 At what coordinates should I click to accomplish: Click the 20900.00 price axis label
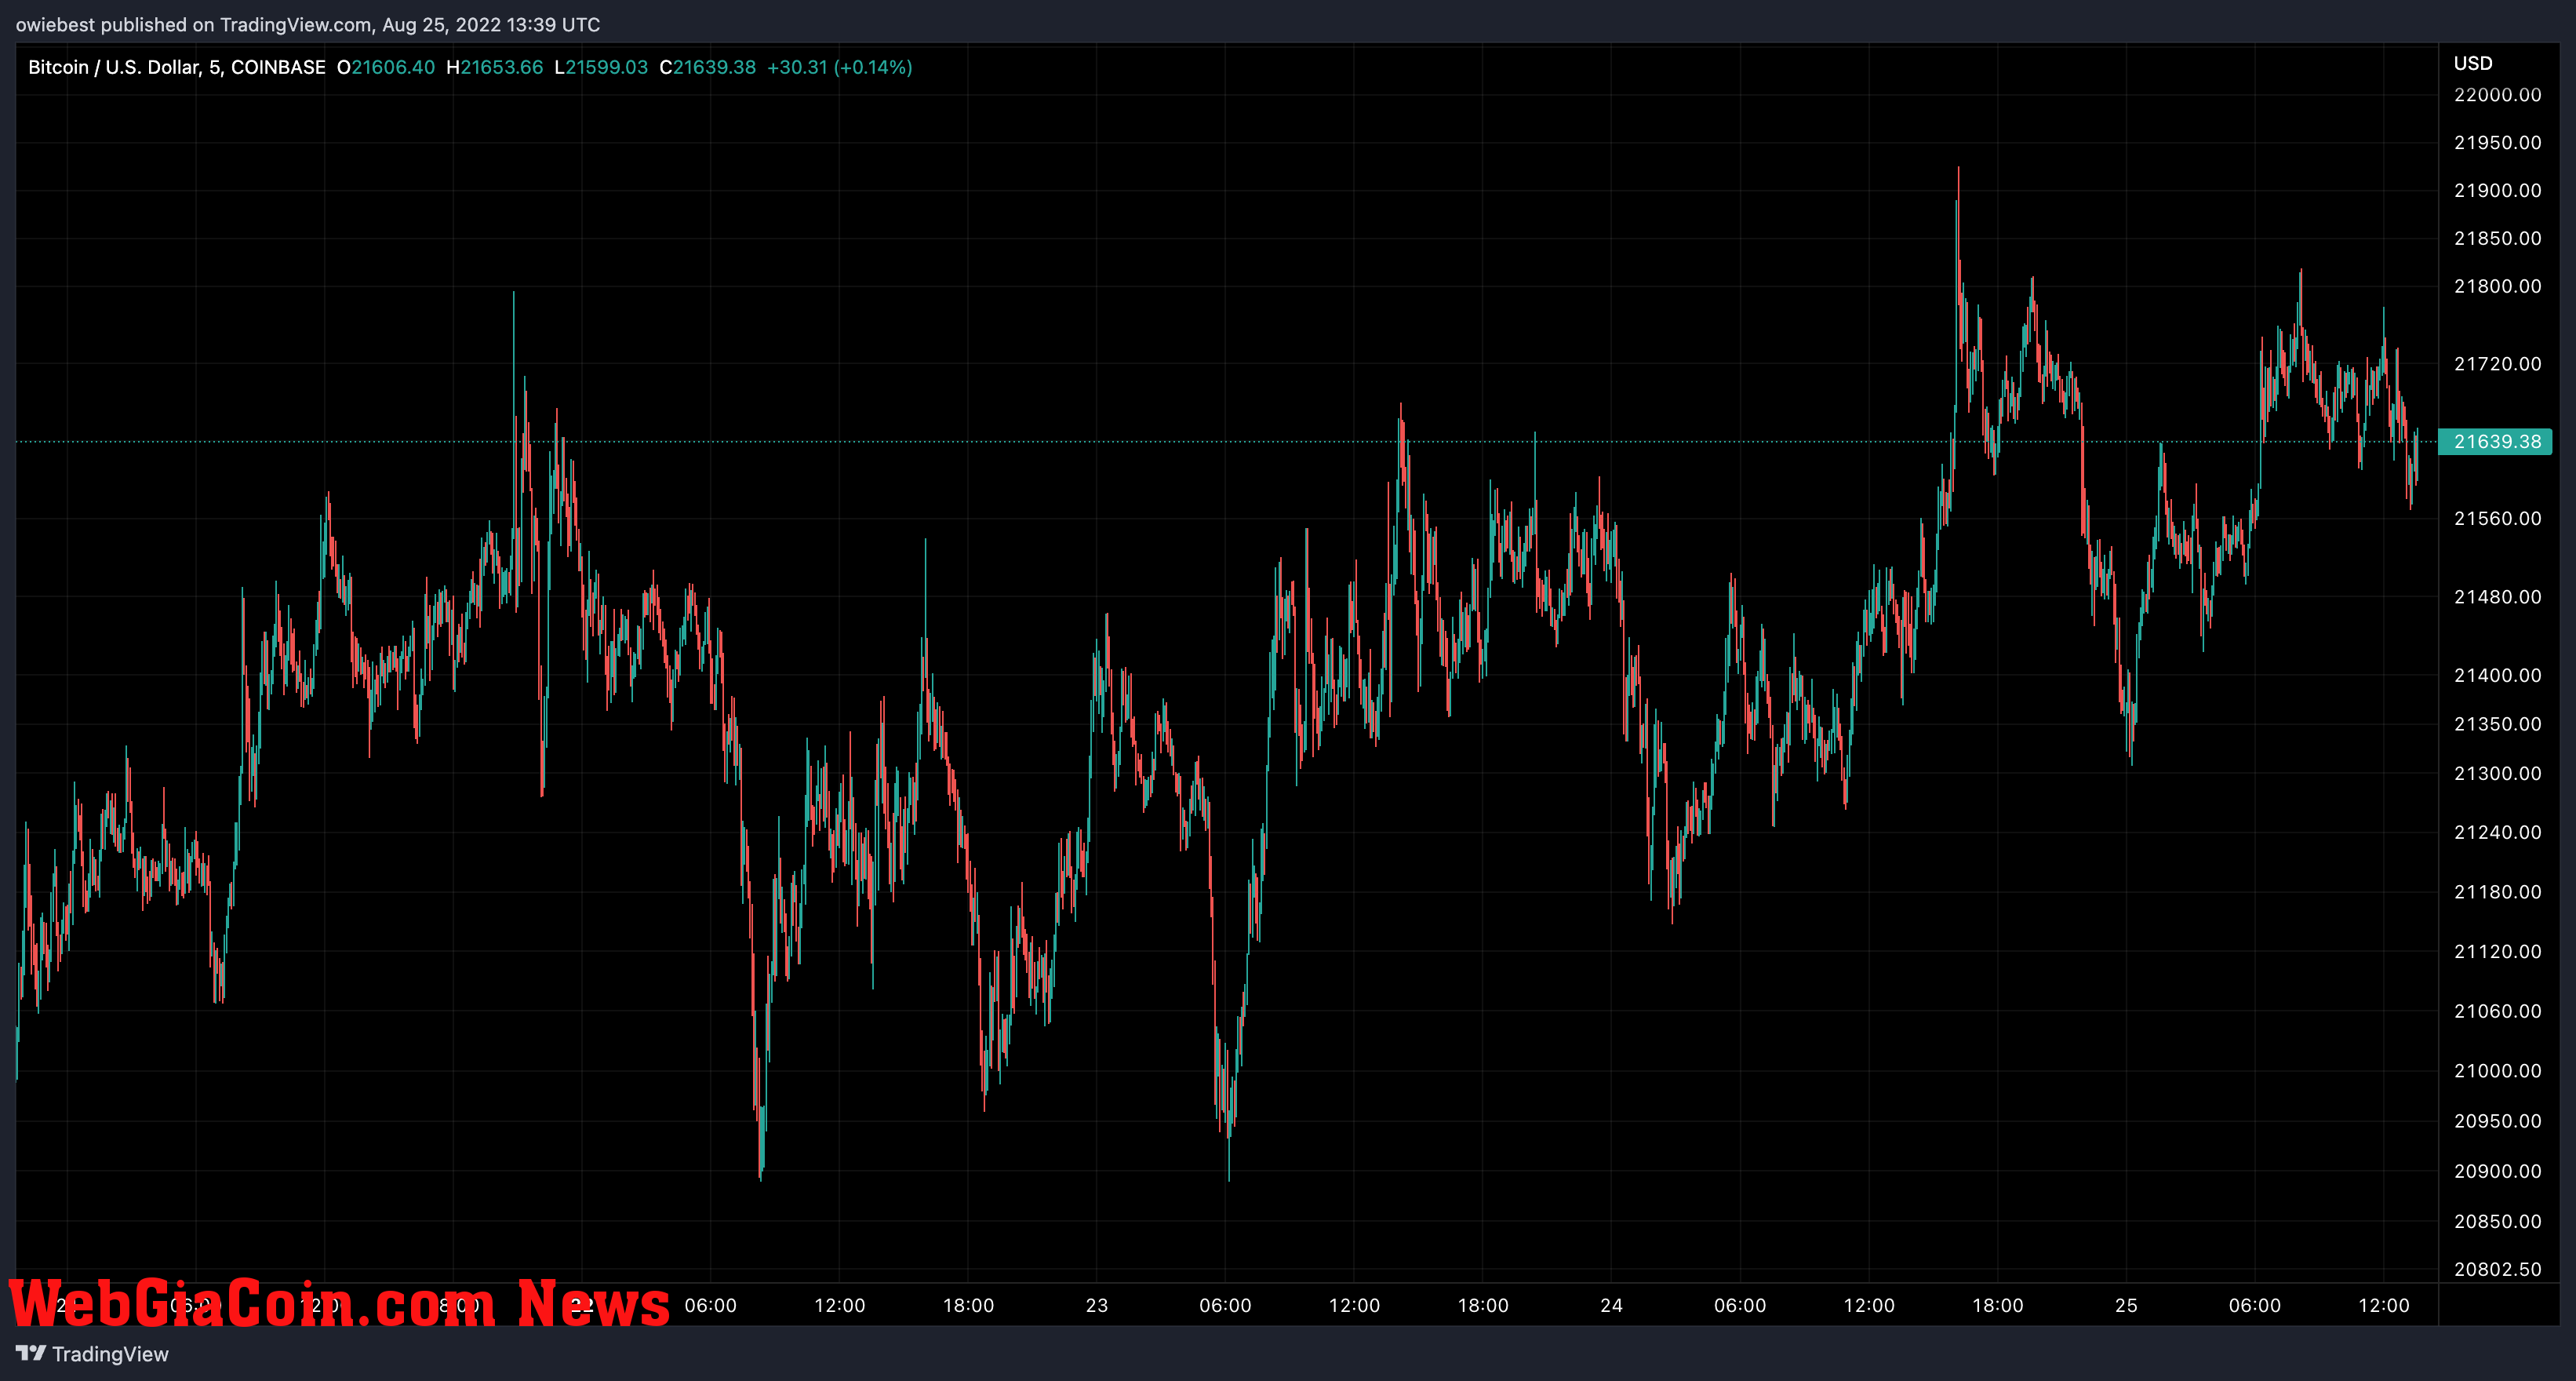click(2497, 1171)
